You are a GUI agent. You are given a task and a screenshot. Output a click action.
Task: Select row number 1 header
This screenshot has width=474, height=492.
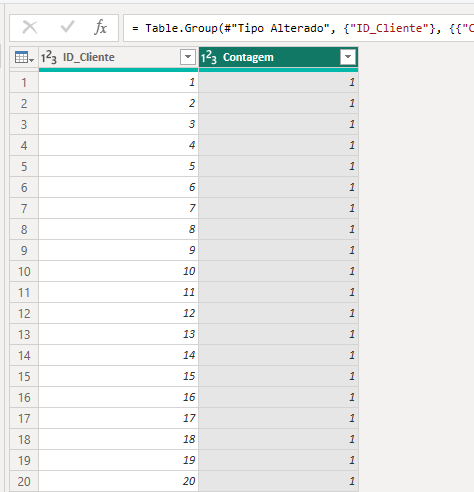click(24, 82)
